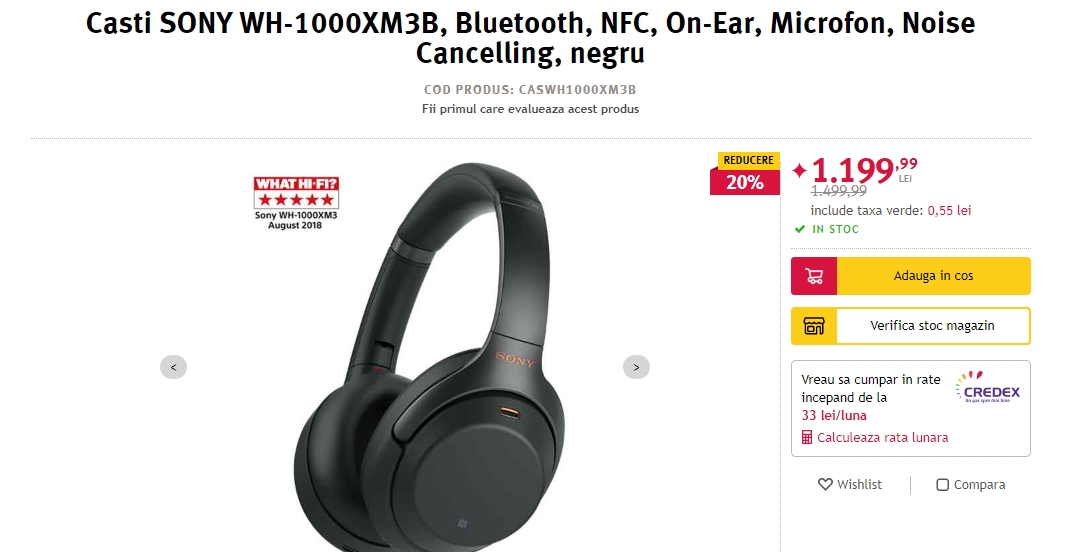Click the red shopping cart icon
The width and height of the screenshot is (1091, 552).
[813, 276]
